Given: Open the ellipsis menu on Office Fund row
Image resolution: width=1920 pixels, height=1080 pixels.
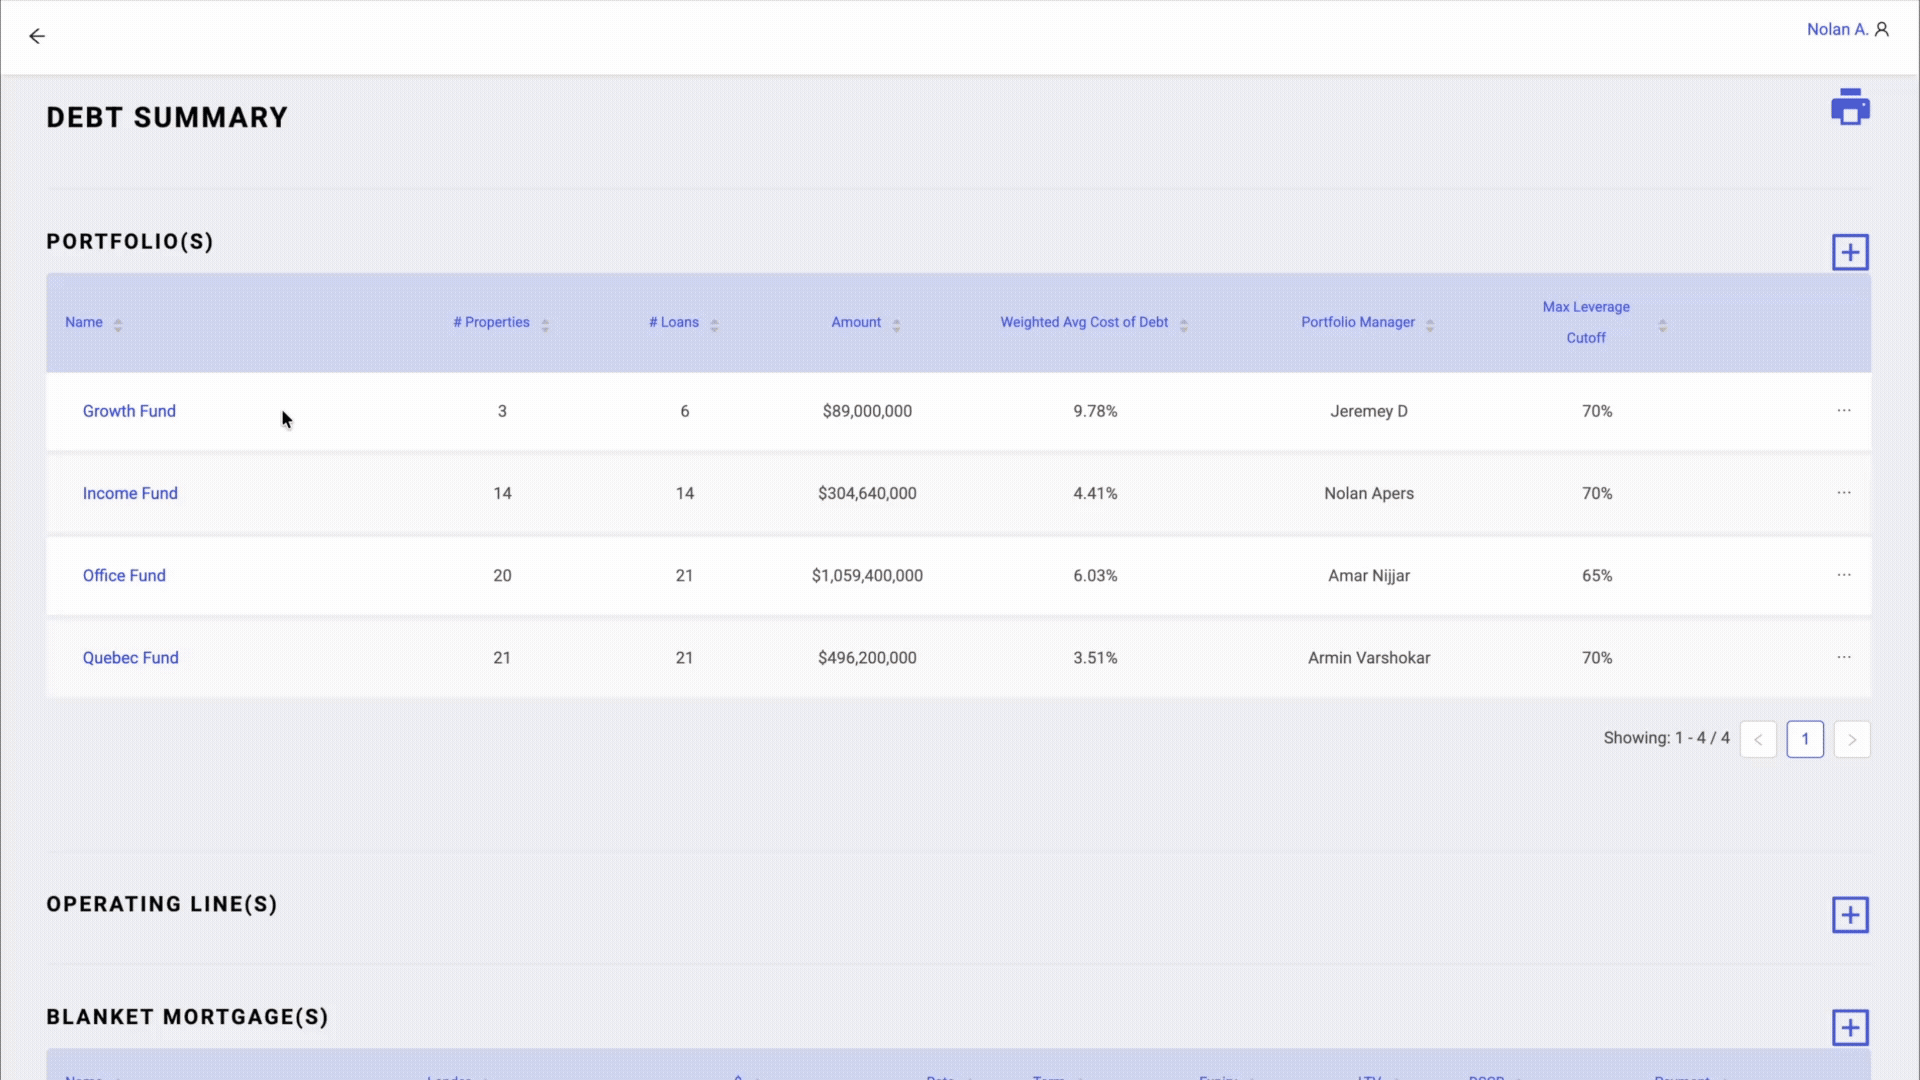Looking at the screenshot, I should click(x=1844, y=575).
